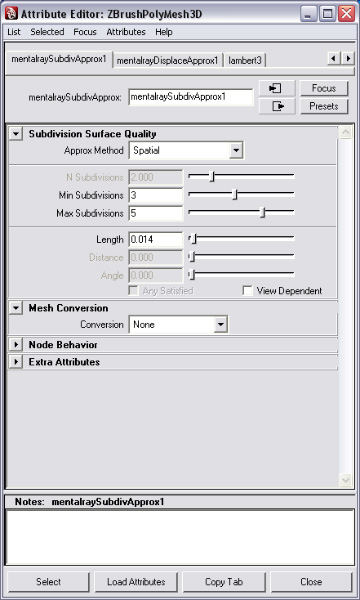The height and width of the screenshot is (600, 360).
Task: Click the Angle slider
Action: tap(241, 275)
